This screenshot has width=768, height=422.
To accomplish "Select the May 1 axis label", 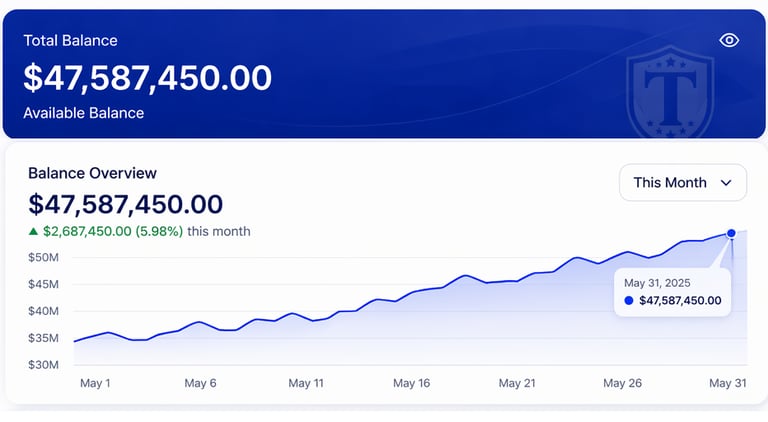I will click(x=94, y=383).
